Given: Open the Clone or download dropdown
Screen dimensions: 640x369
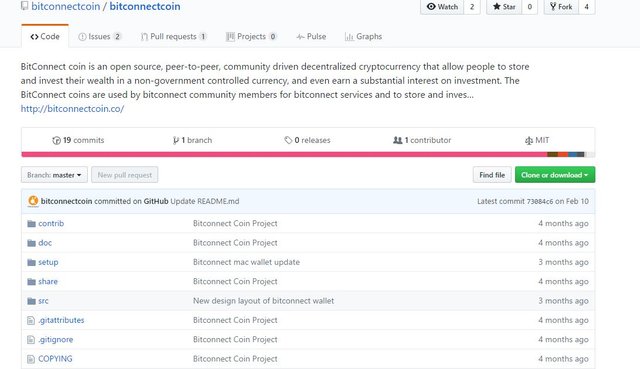Looking at the screenshot, I should (x=555, y=175).
